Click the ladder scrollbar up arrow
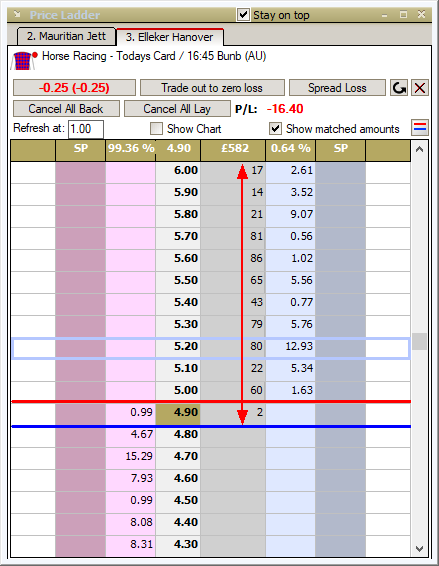This screenshot has width=439, height=566. coord(419,149)
